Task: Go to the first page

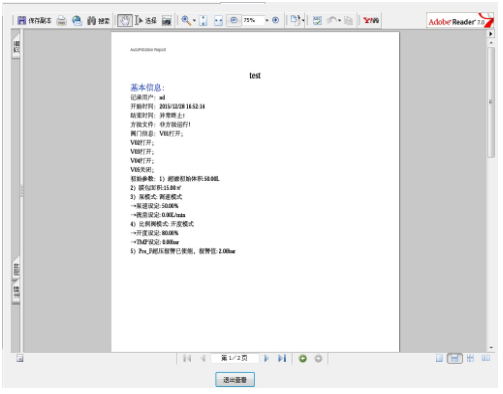Action: pyautogui.click(x=187, y=358)
